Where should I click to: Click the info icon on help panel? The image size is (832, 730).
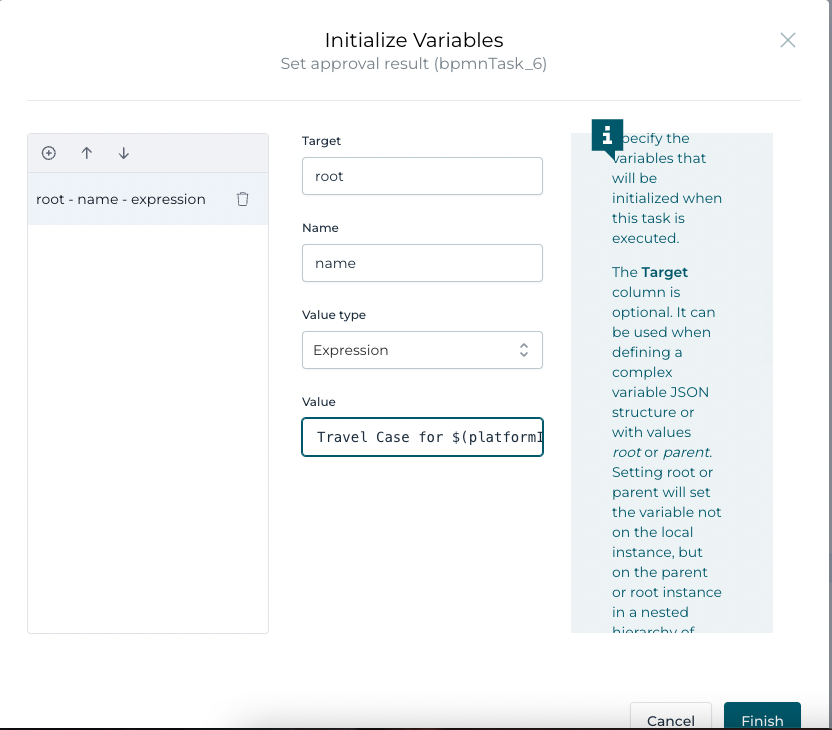pos(607,135)
